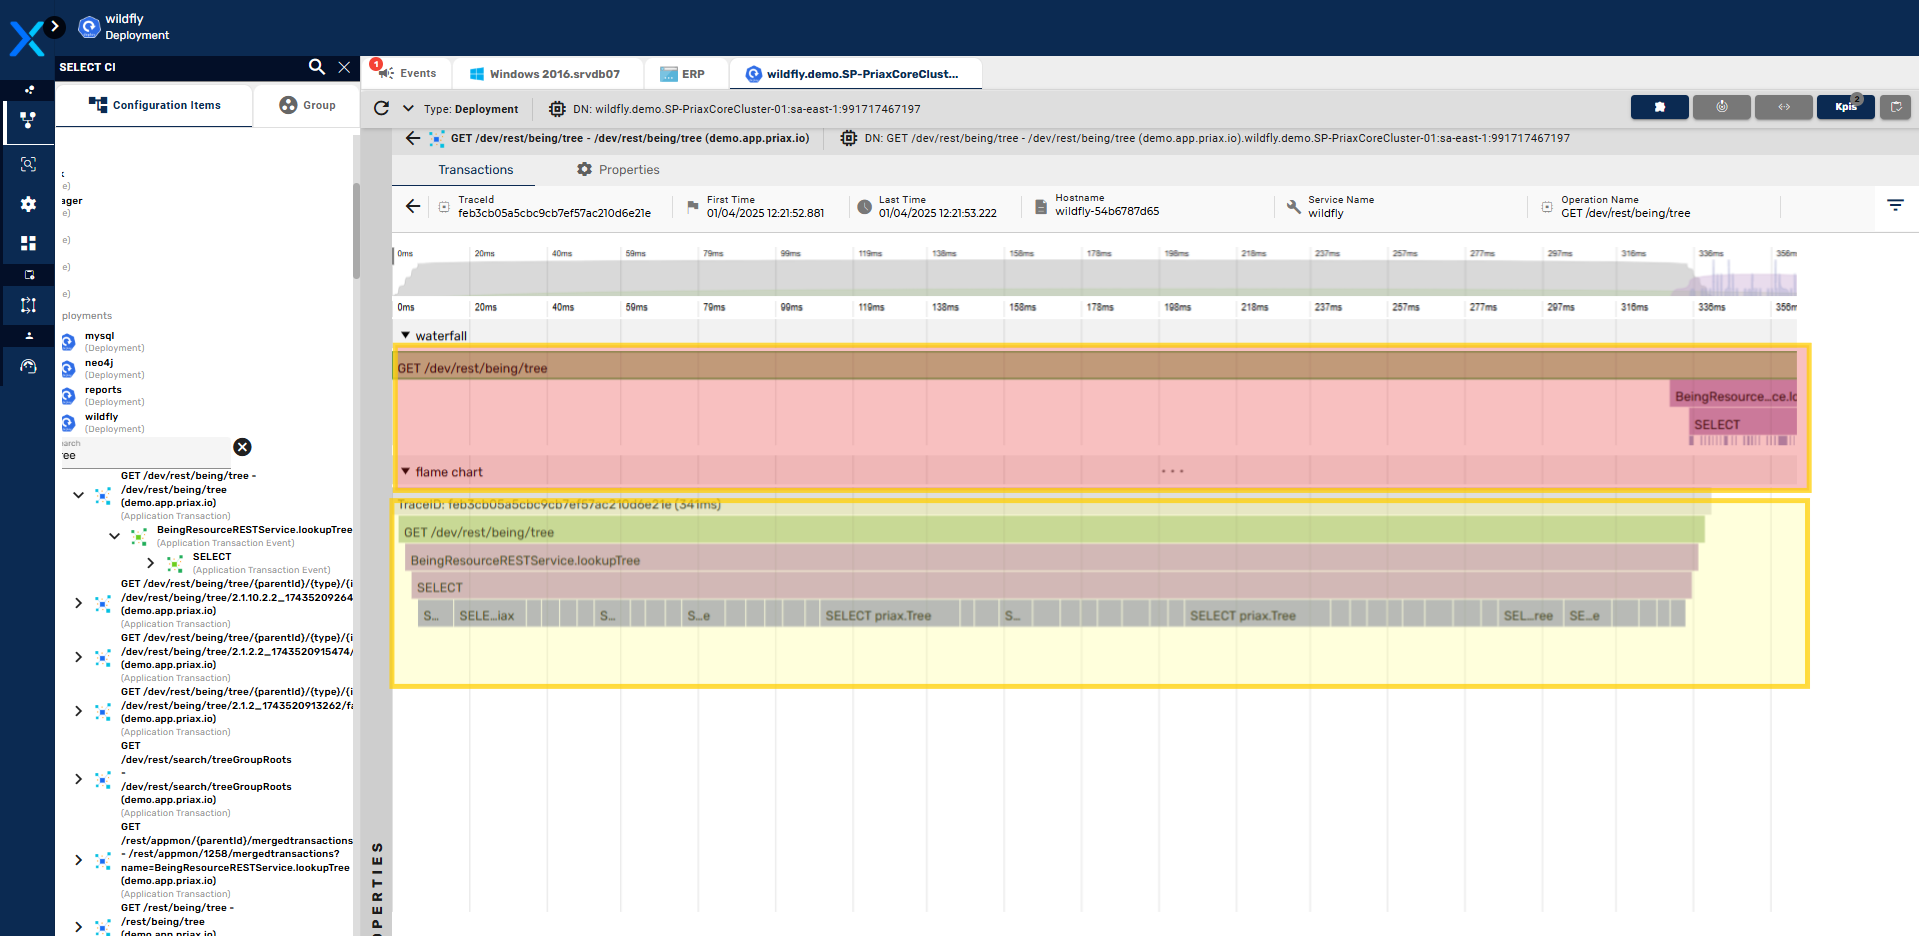The image size is (1919, 936).
Task: Click the refresh icon beside Type: Deployment
Action: pos(381,108)
